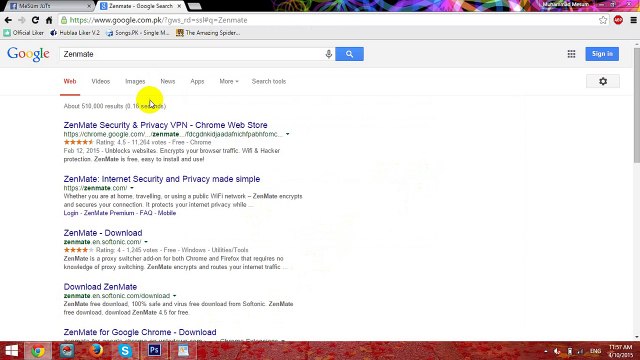Select the Web search tab
The image size is (640, 360).
point(70,81)
